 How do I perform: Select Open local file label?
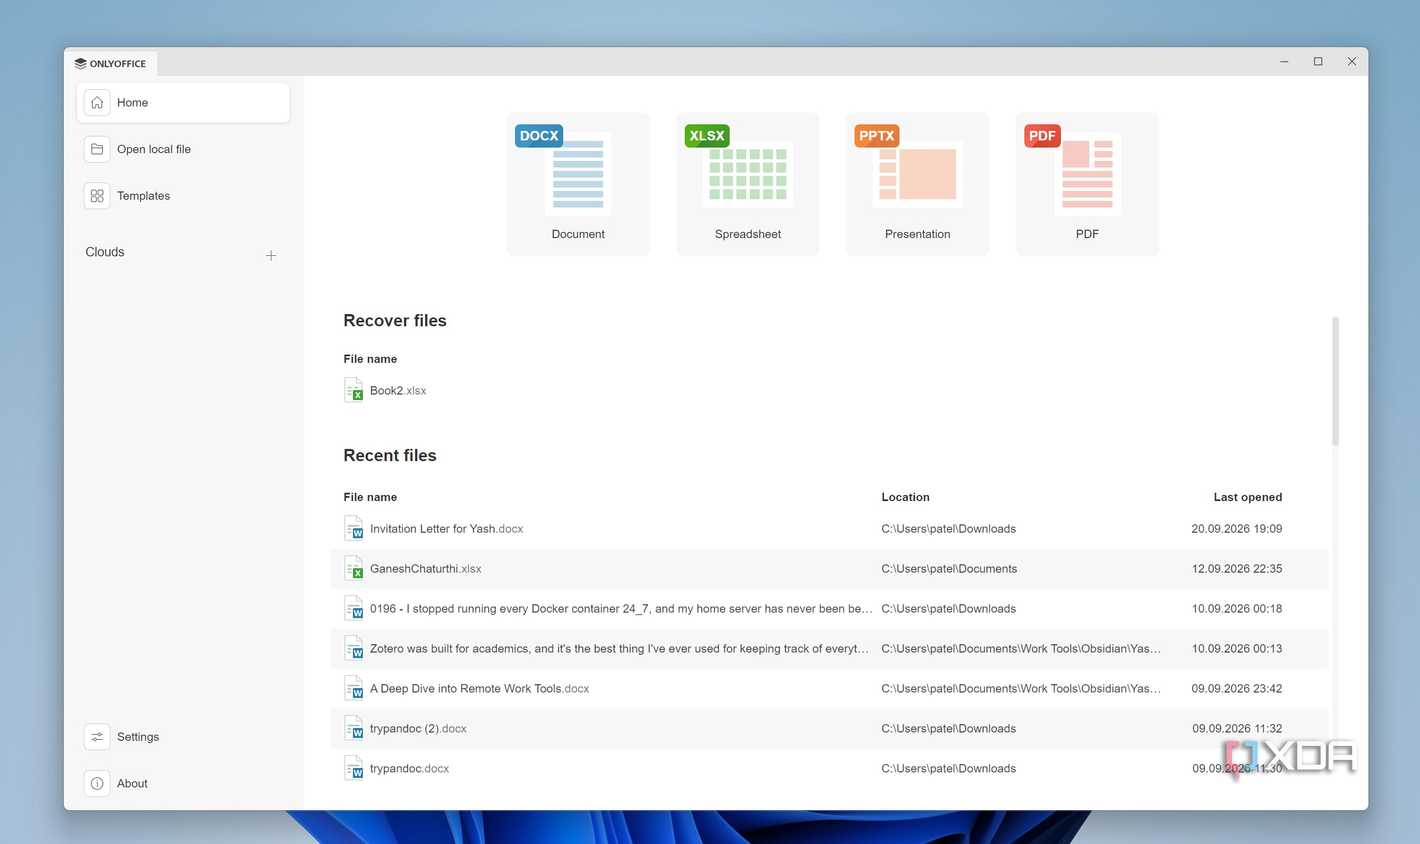tap(154, 150)
